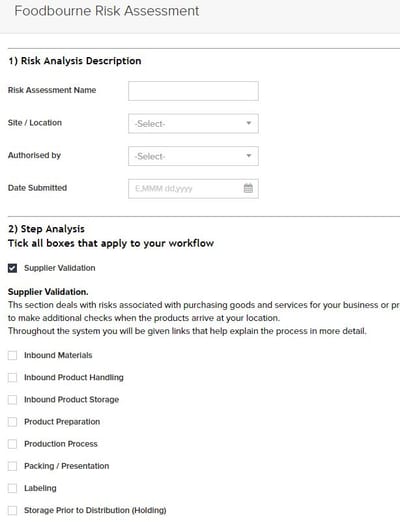
Task: Click the Foodbourne Risk Assessment page title
Action: (x=107, y=11)
